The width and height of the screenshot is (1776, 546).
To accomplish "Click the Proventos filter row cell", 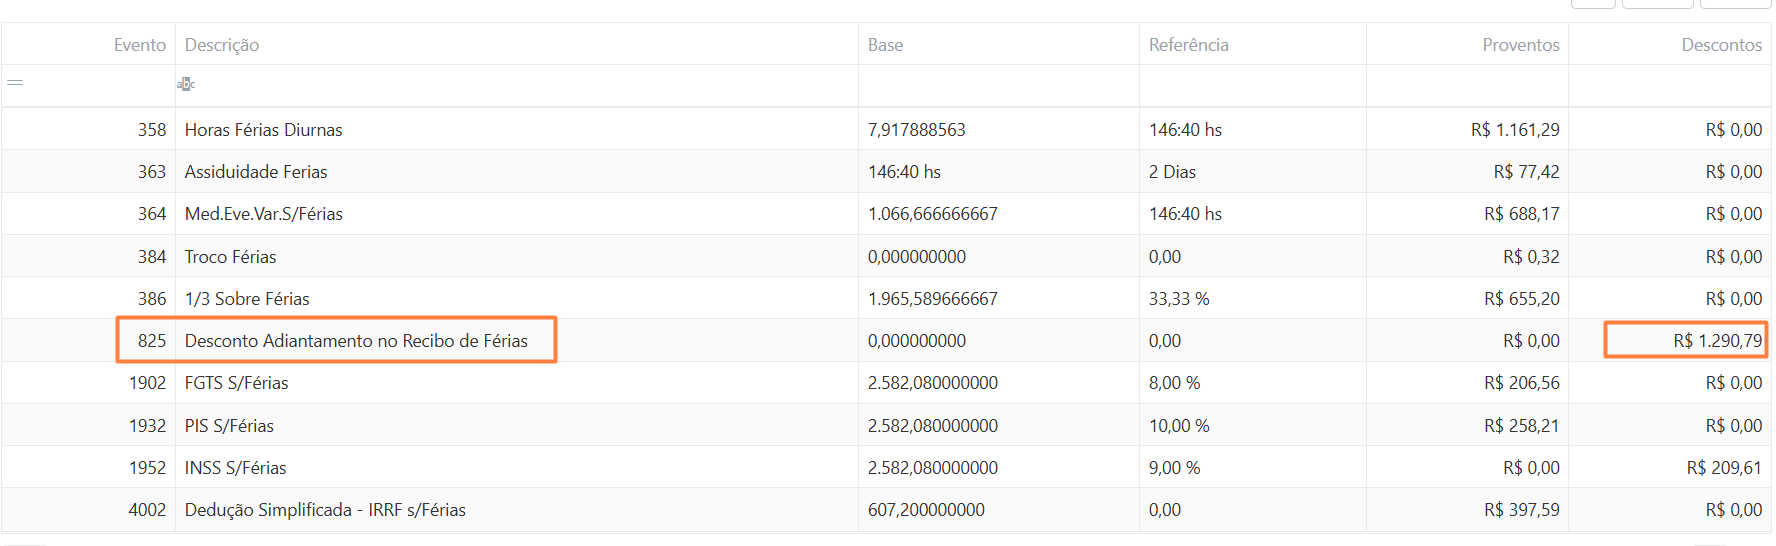I will click(1466, 85).
